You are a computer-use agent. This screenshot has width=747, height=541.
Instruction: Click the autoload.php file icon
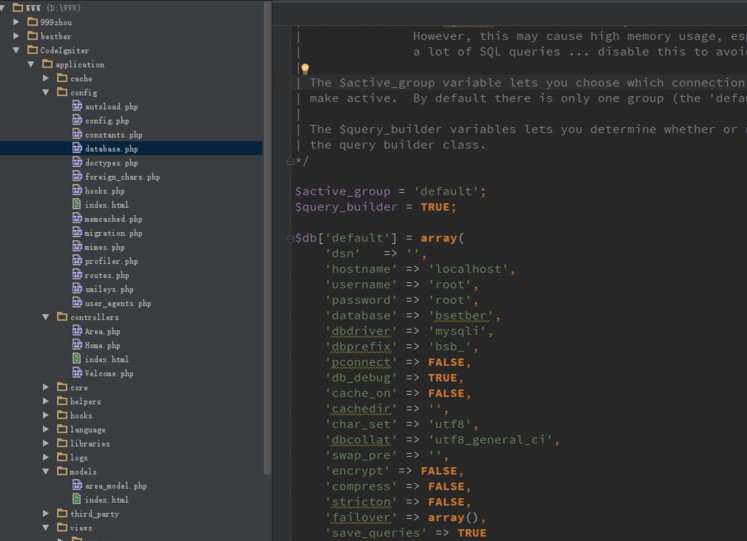[x=77, y=106]
